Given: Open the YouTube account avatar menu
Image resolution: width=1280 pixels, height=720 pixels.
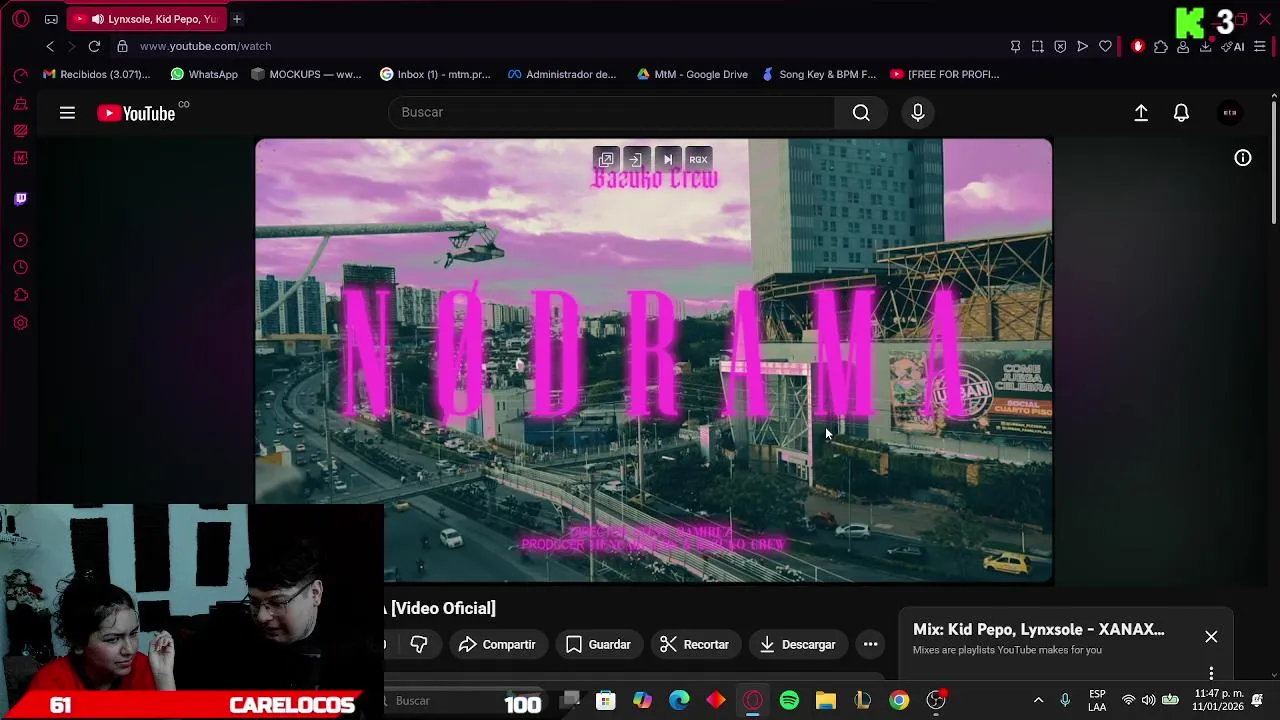Looking at the screenshot, I should [x=1230, y=113].
